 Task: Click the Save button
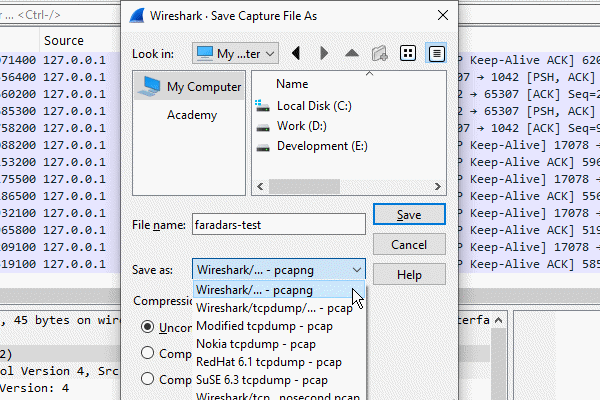pos(409,214)
